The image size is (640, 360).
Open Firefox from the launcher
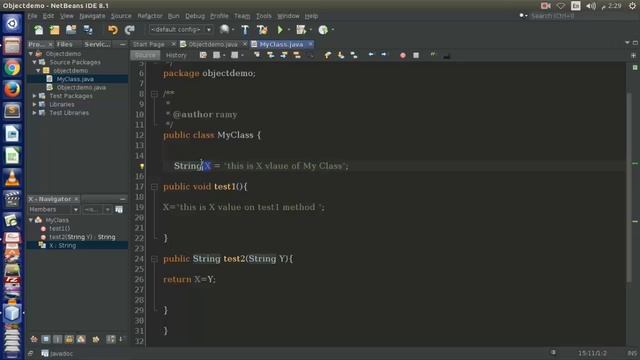(12, 89)
